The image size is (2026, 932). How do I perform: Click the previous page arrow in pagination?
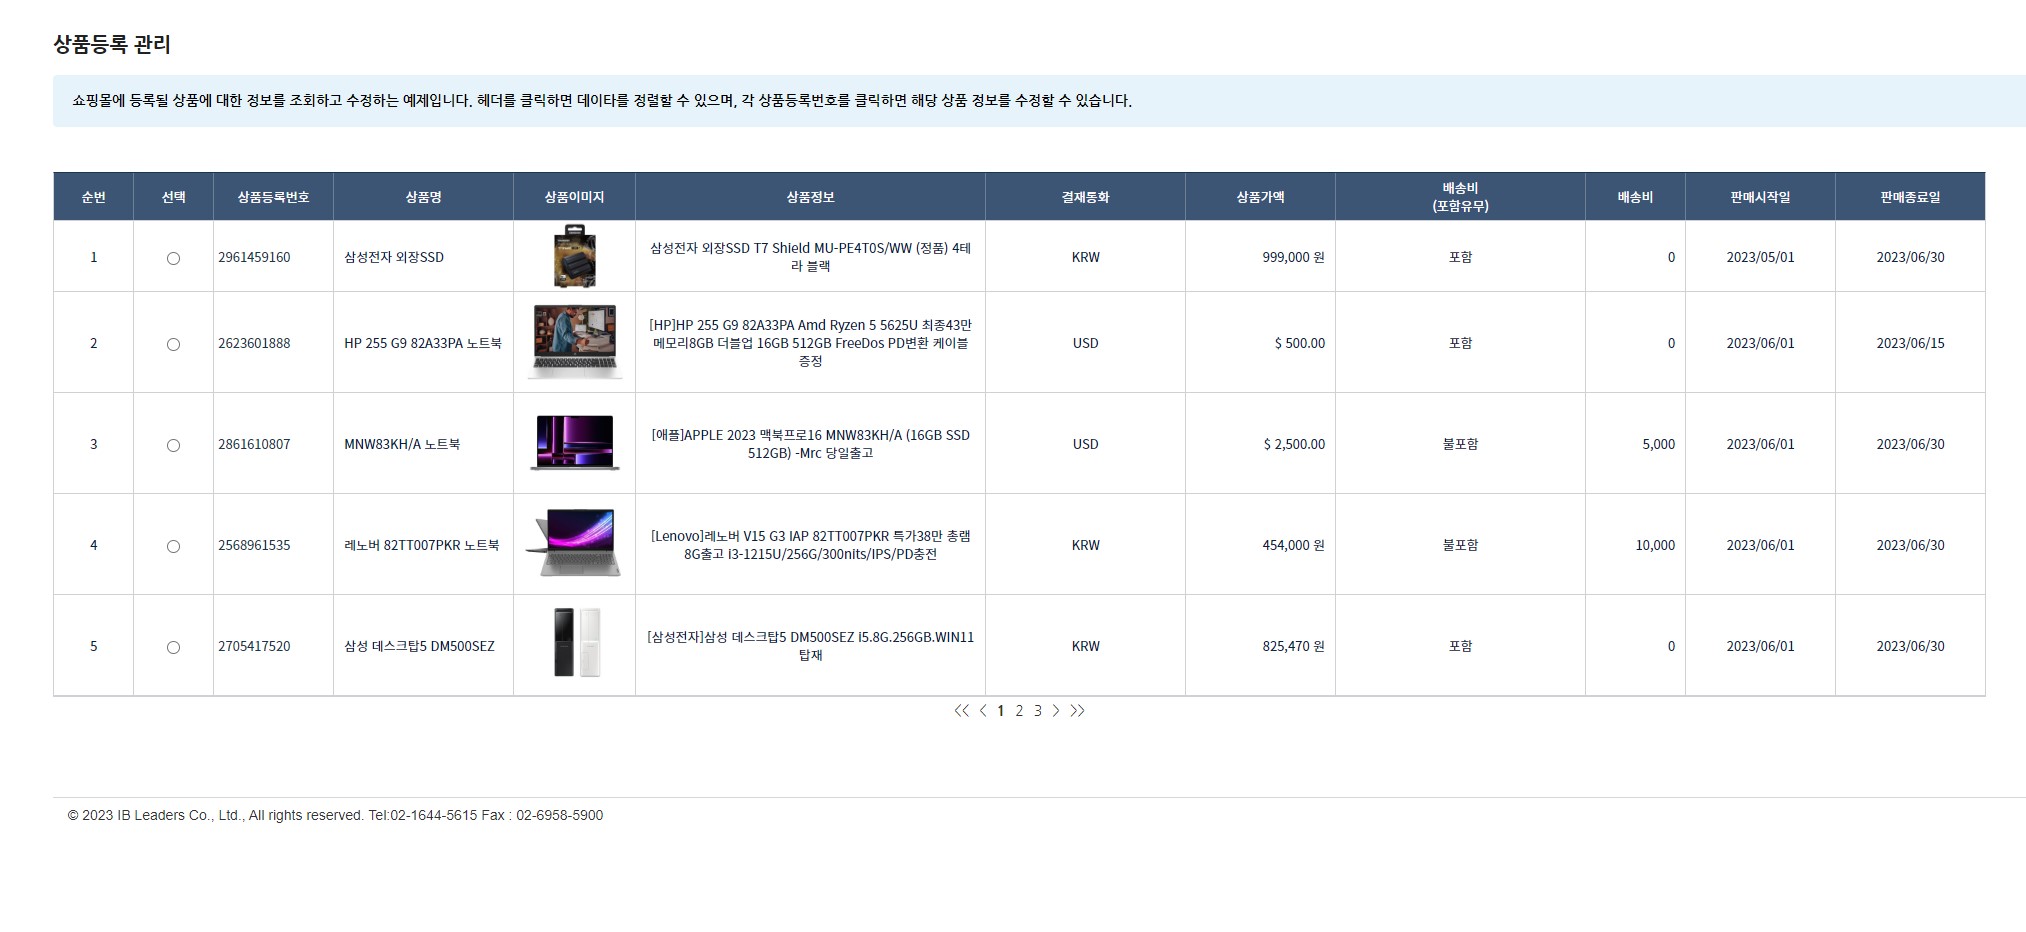coord(983,711)
